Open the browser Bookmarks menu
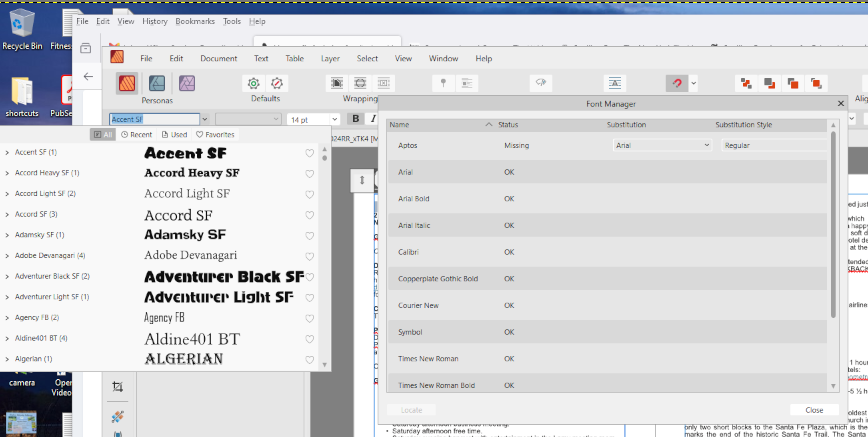The image size is (868, 437). coord(195,21)
